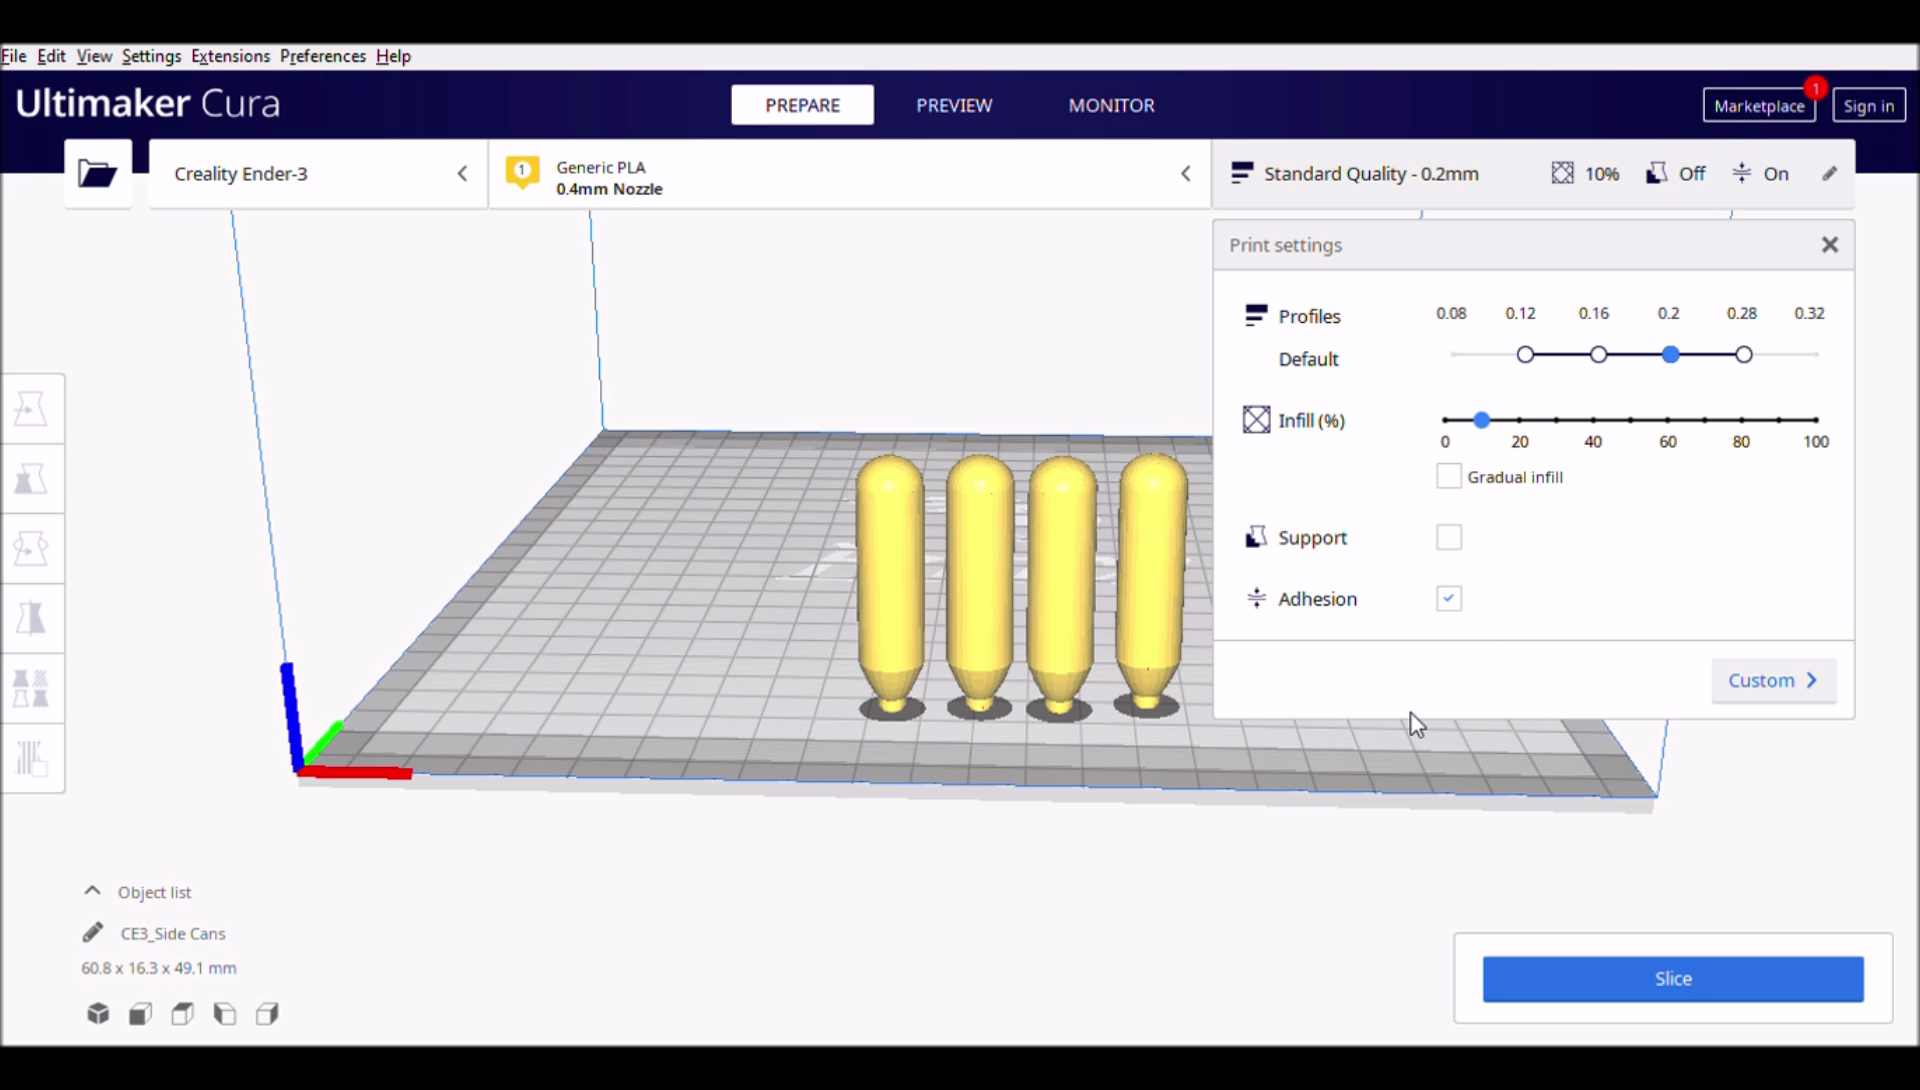Viewport: 1920px width, 1090px height.
Task: Click the Custom settings button
Action: click(x=1773, y=681)
